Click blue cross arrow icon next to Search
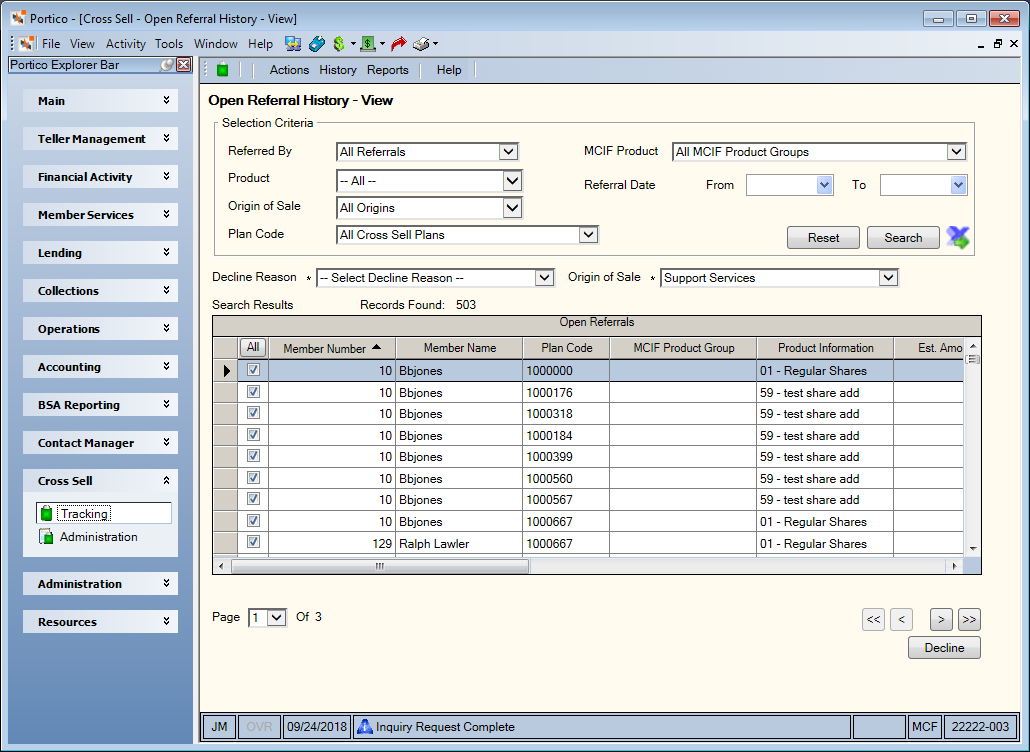This screenshot has width=1030, height=752. click(958, 237)
